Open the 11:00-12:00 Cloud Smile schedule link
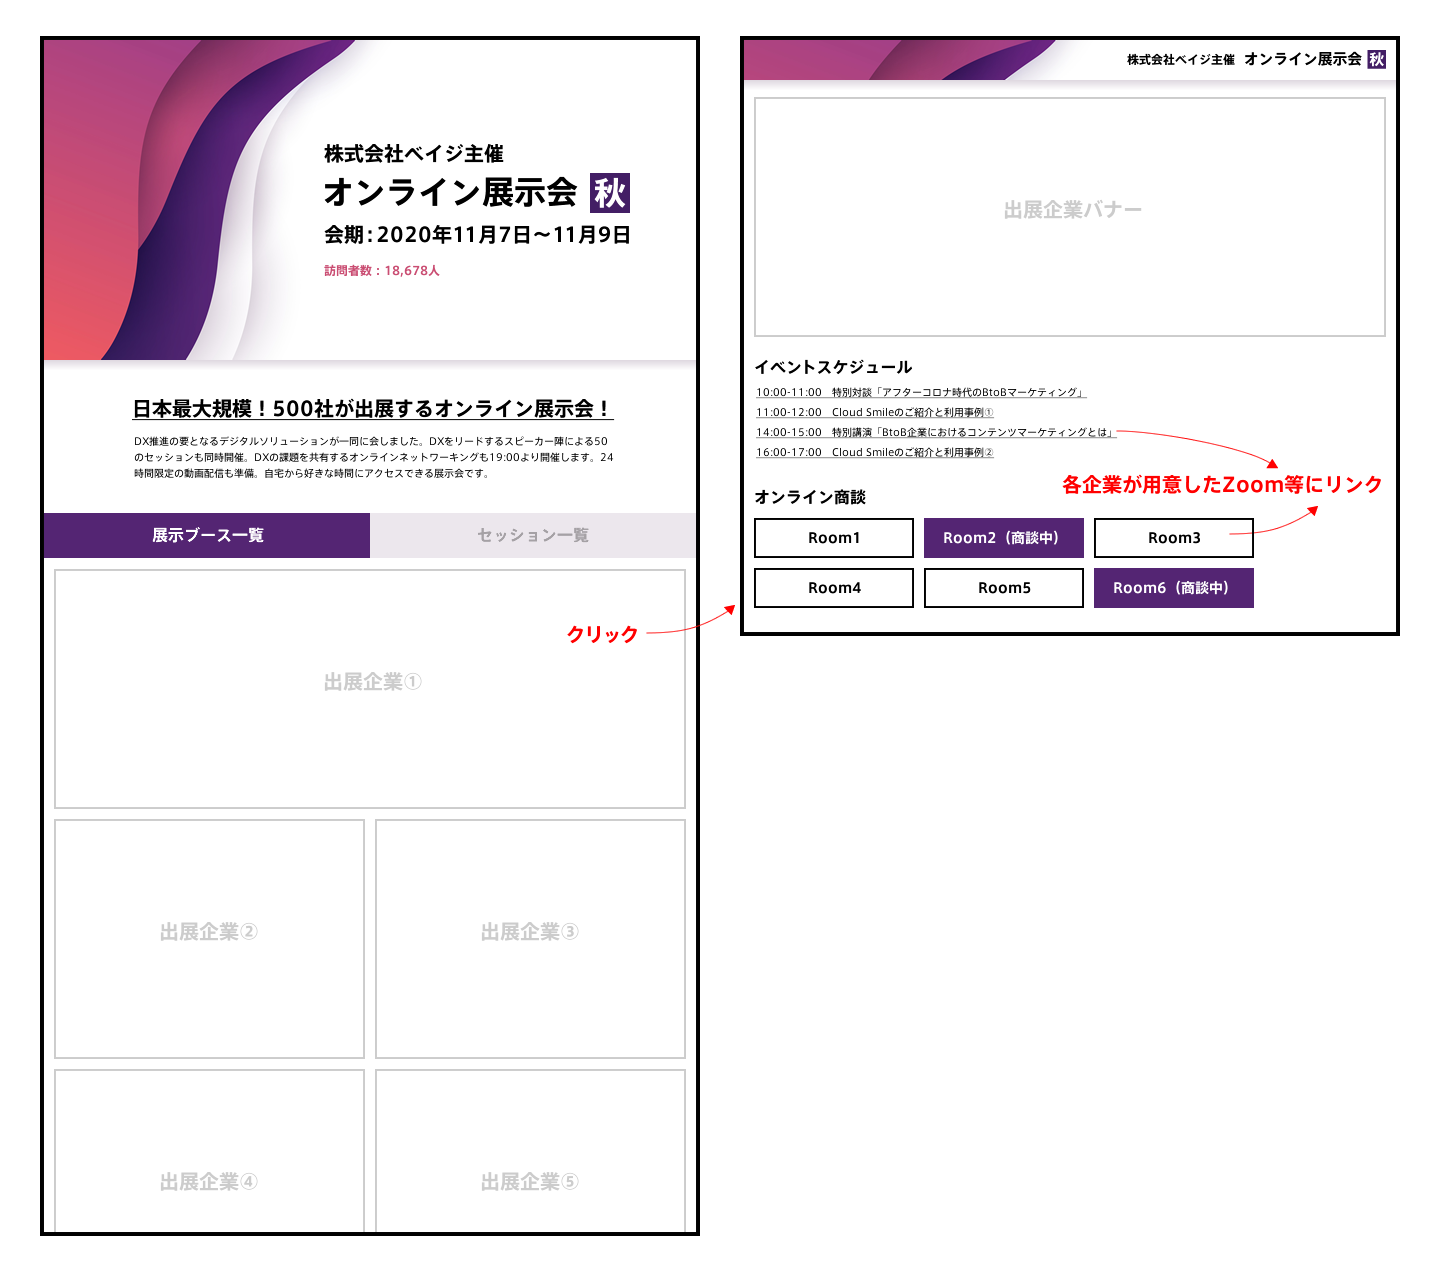The width and height of the screenshot is (1440, 1275). pos(874,412)
